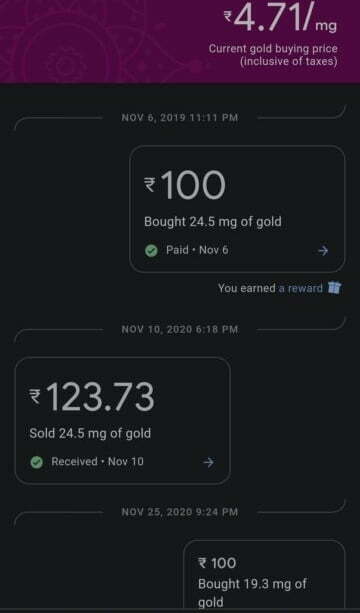The image size is (360, 613).
Task: Open arrow on ₹123.73 sold gold card
Action: tap(208, 462)
